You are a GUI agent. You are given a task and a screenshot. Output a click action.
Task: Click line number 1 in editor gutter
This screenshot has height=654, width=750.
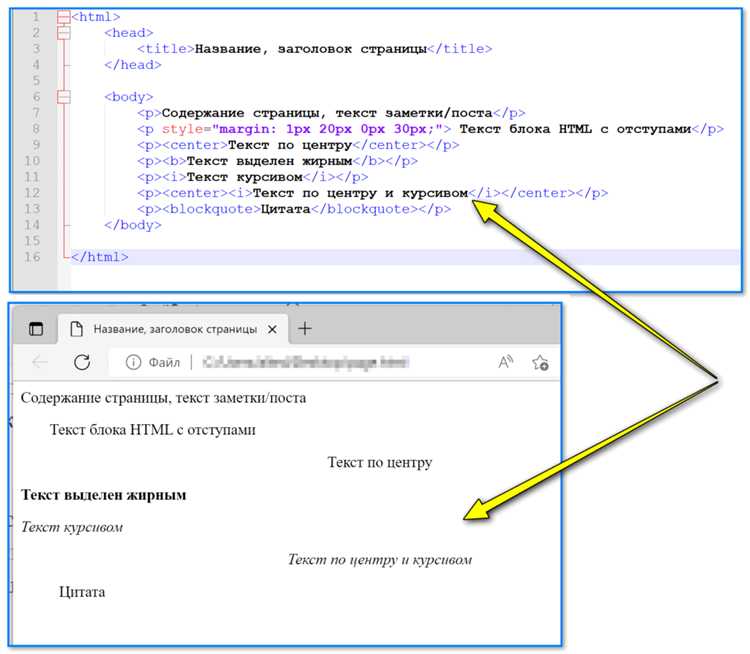36,17
